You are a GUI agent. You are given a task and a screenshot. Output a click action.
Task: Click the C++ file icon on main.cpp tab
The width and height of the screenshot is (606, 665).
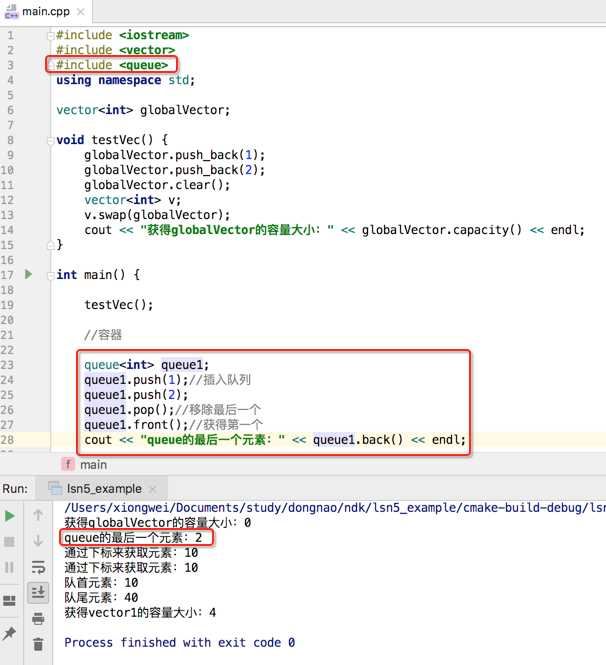[x=11, y=11]
